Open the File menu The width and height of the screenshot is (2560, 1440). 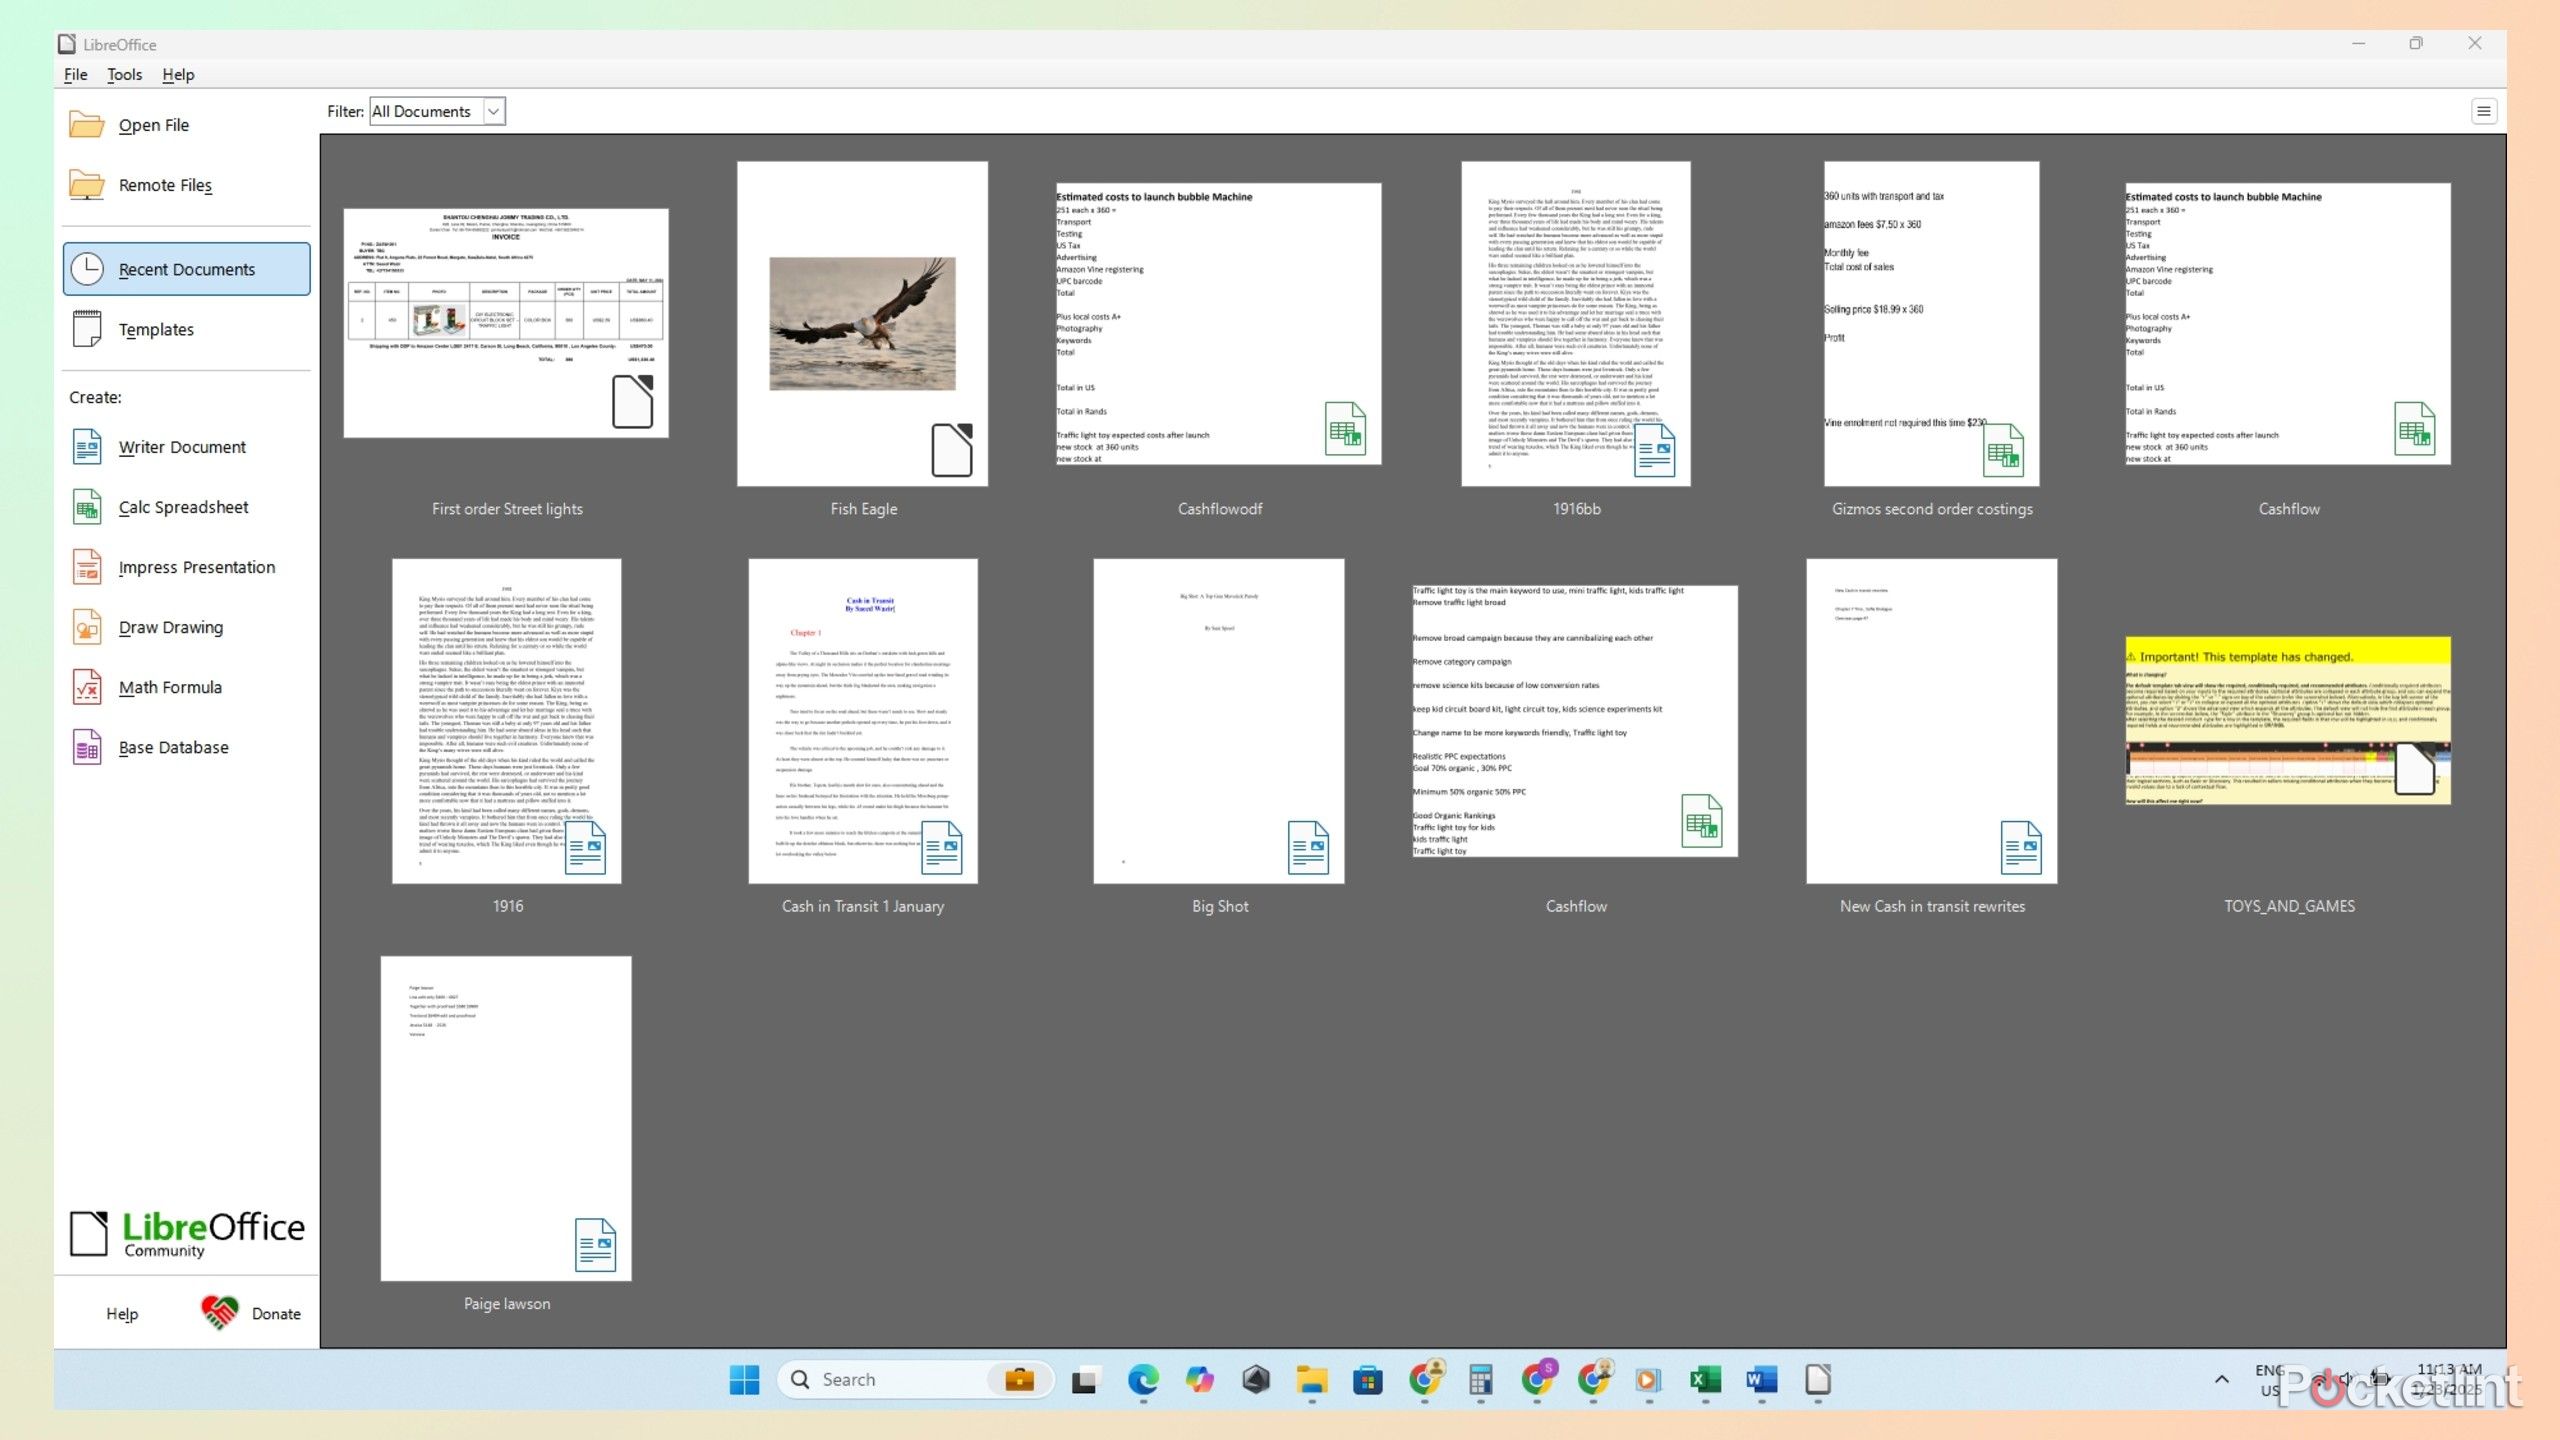(74, 74)
